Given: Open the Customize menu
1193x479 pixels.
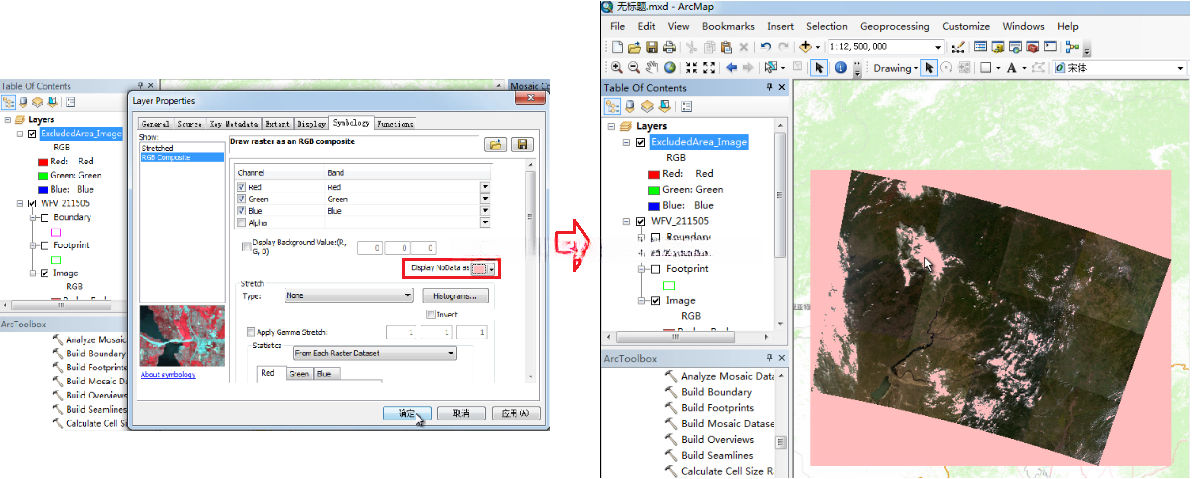Looking at the screenshot, I should point(966,27).
